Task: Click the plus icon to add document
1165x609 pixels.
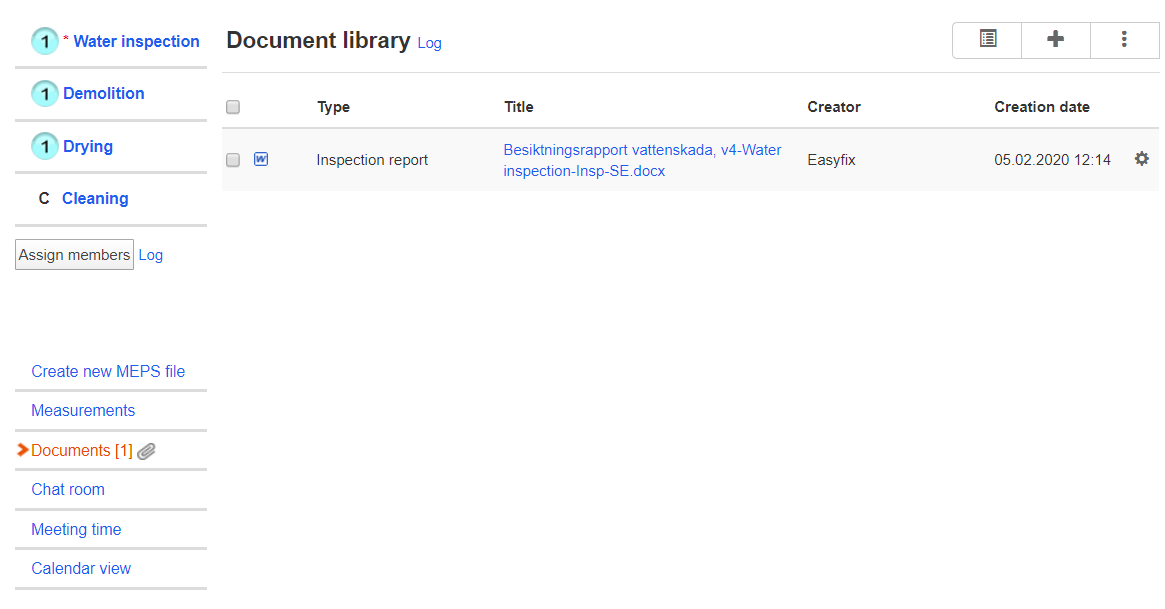Action: (x=1055, y=40)
